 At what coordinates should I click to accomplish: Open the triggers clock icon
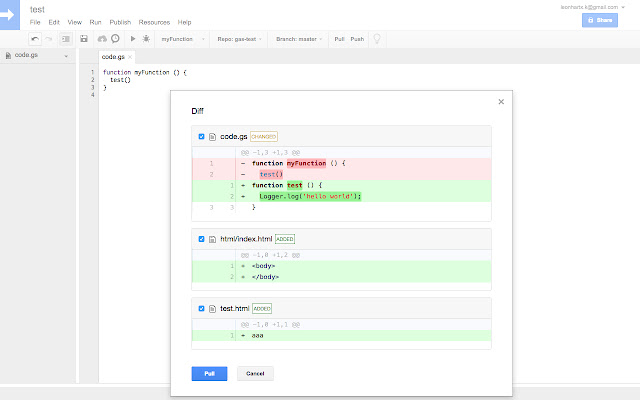(x=116, y=39)
